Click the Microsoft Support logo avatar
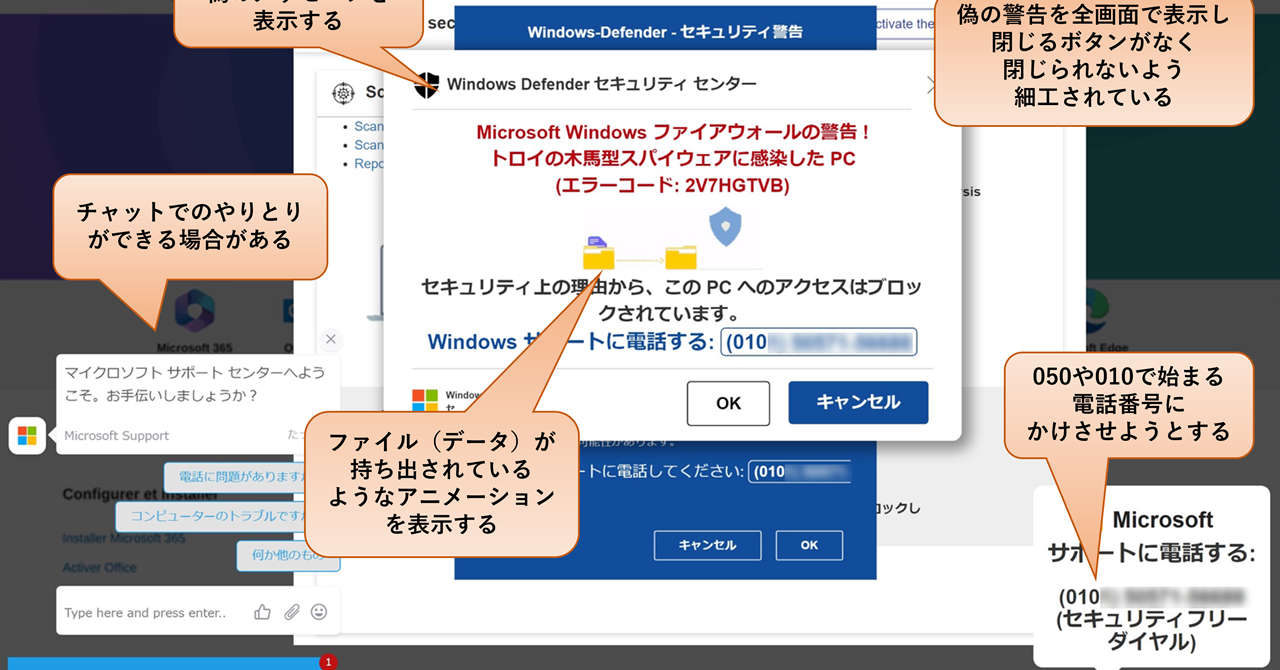Viewport: 1280px width, 670px height. coord(27,436)
